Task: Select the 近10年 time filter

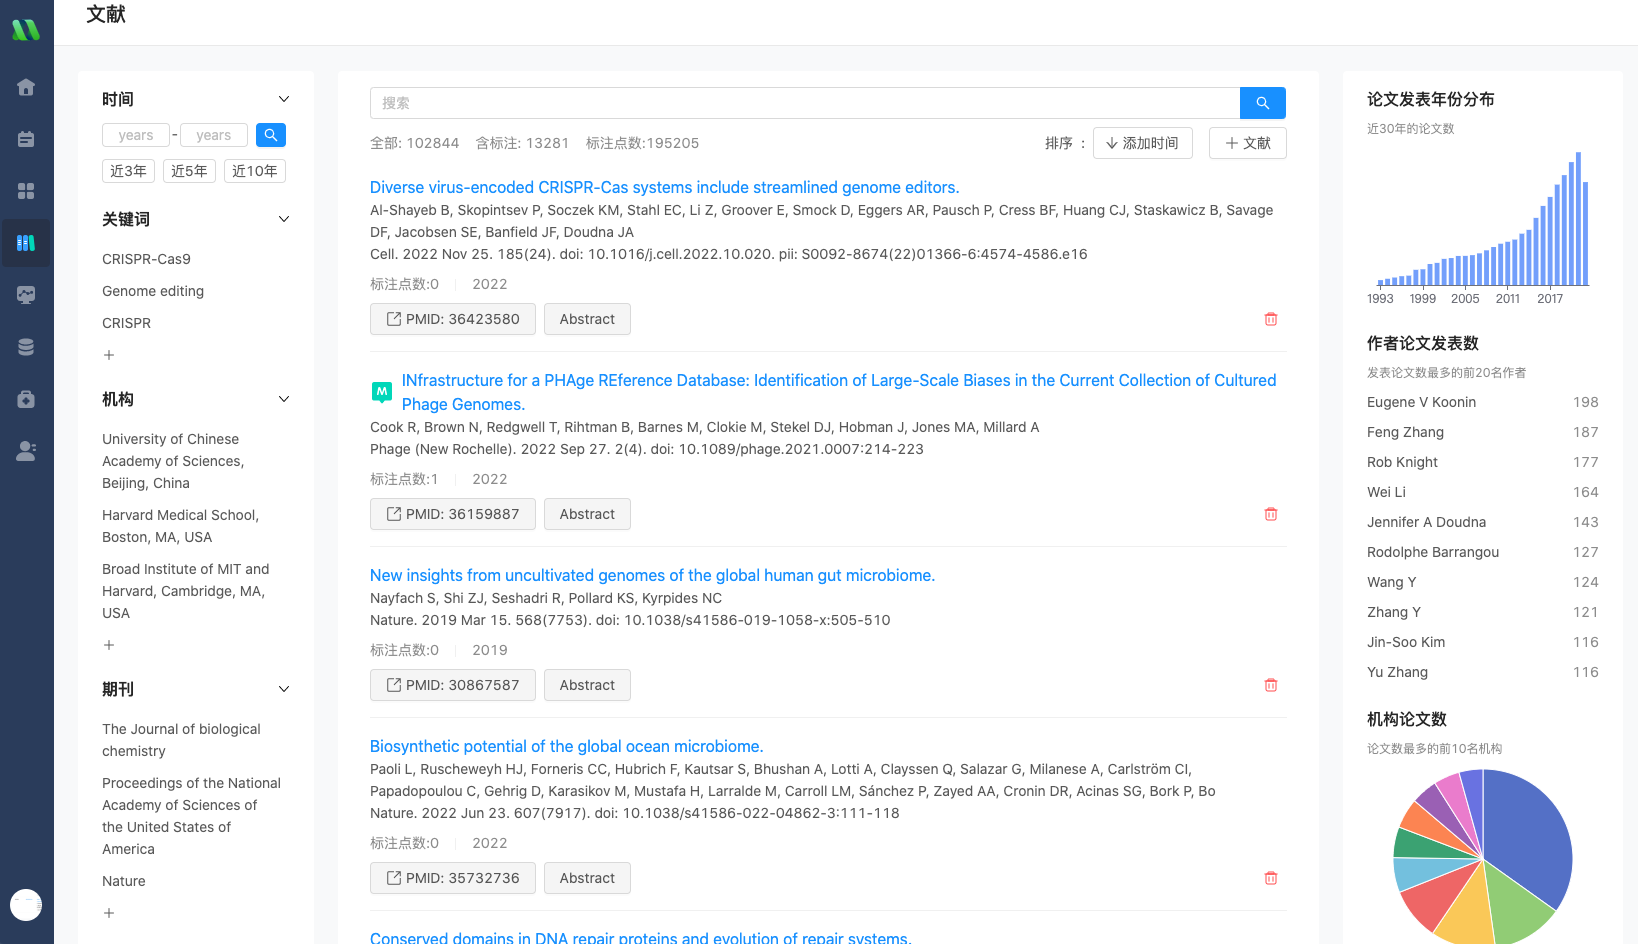Action: [x=254, y=171]
